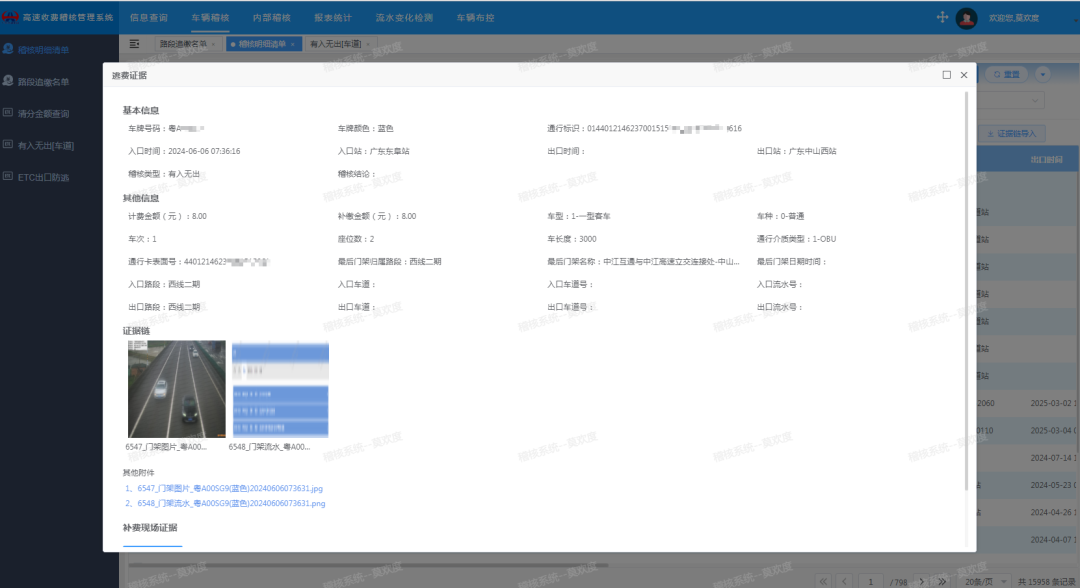Close the 稽核明细清单 tab

click(293, 44)
